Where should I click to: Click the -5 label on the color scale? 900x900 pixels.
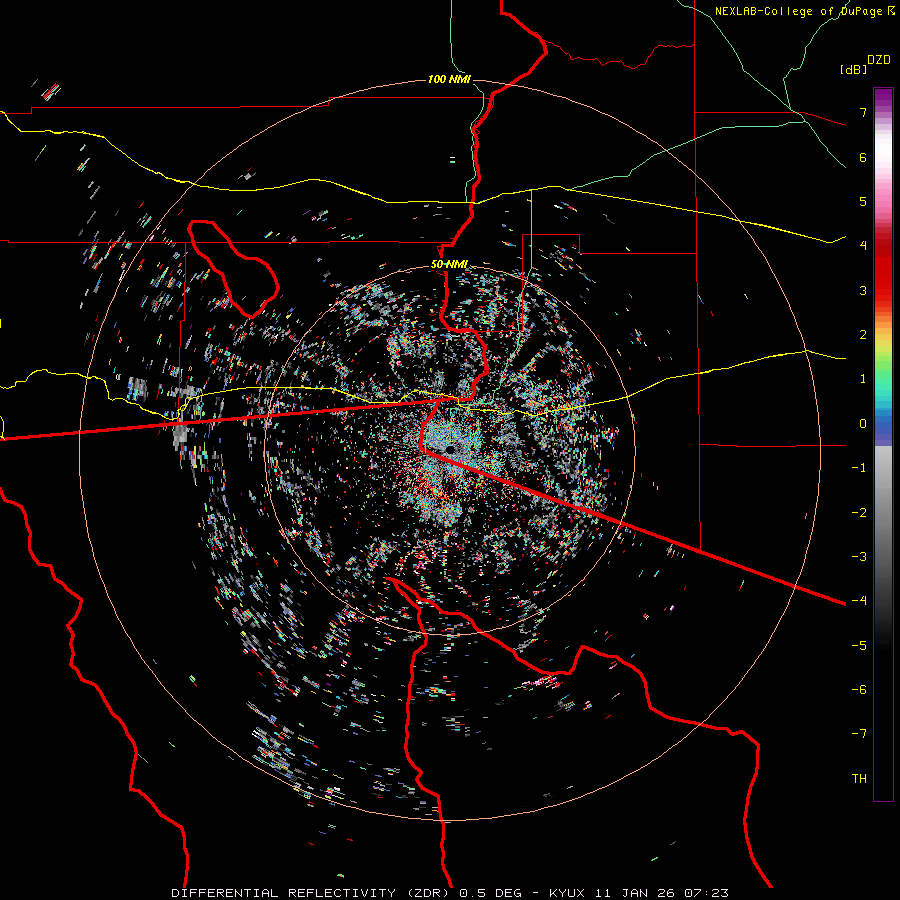(x=859, y=645)
